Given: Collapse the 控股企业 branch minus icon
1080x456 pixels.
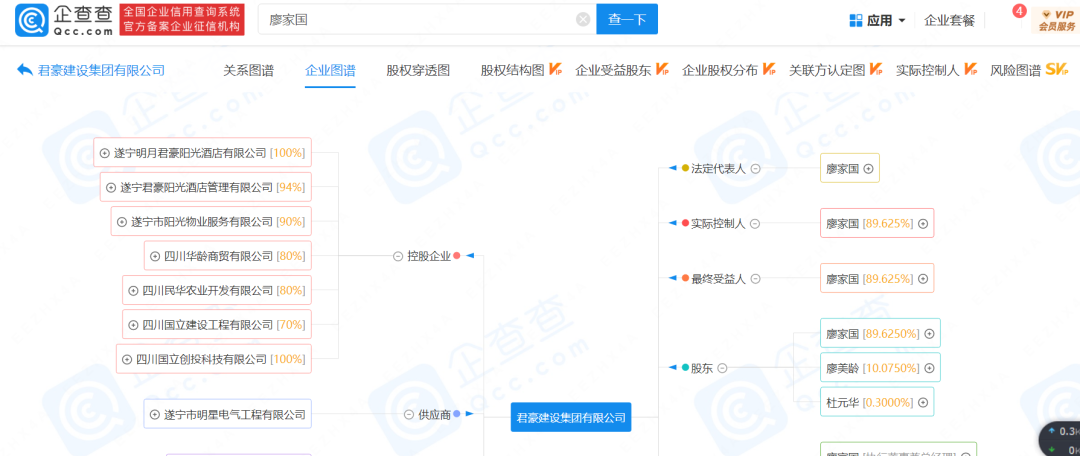Looking at the screenshot, I should (x=397, y=256).
